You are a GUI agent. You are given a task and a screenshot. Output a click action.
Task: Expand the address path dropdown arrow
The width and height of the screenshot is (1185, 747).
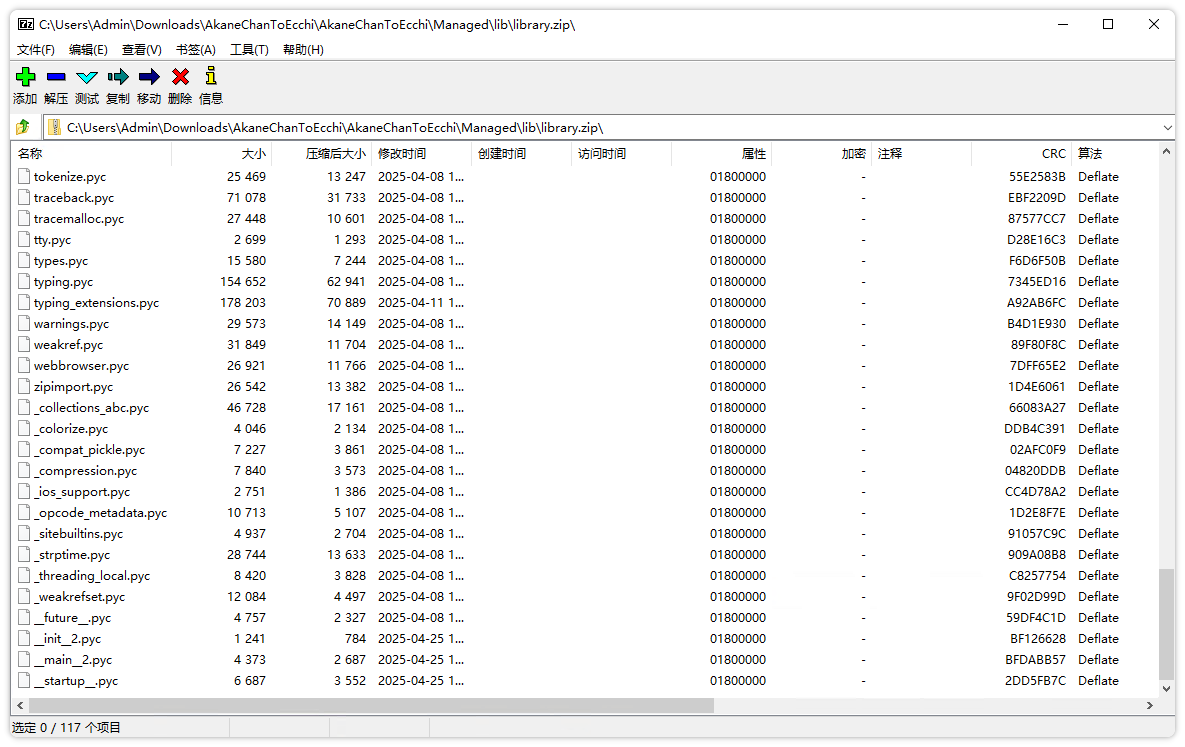pyautogui.click(x=1167, y=128)
